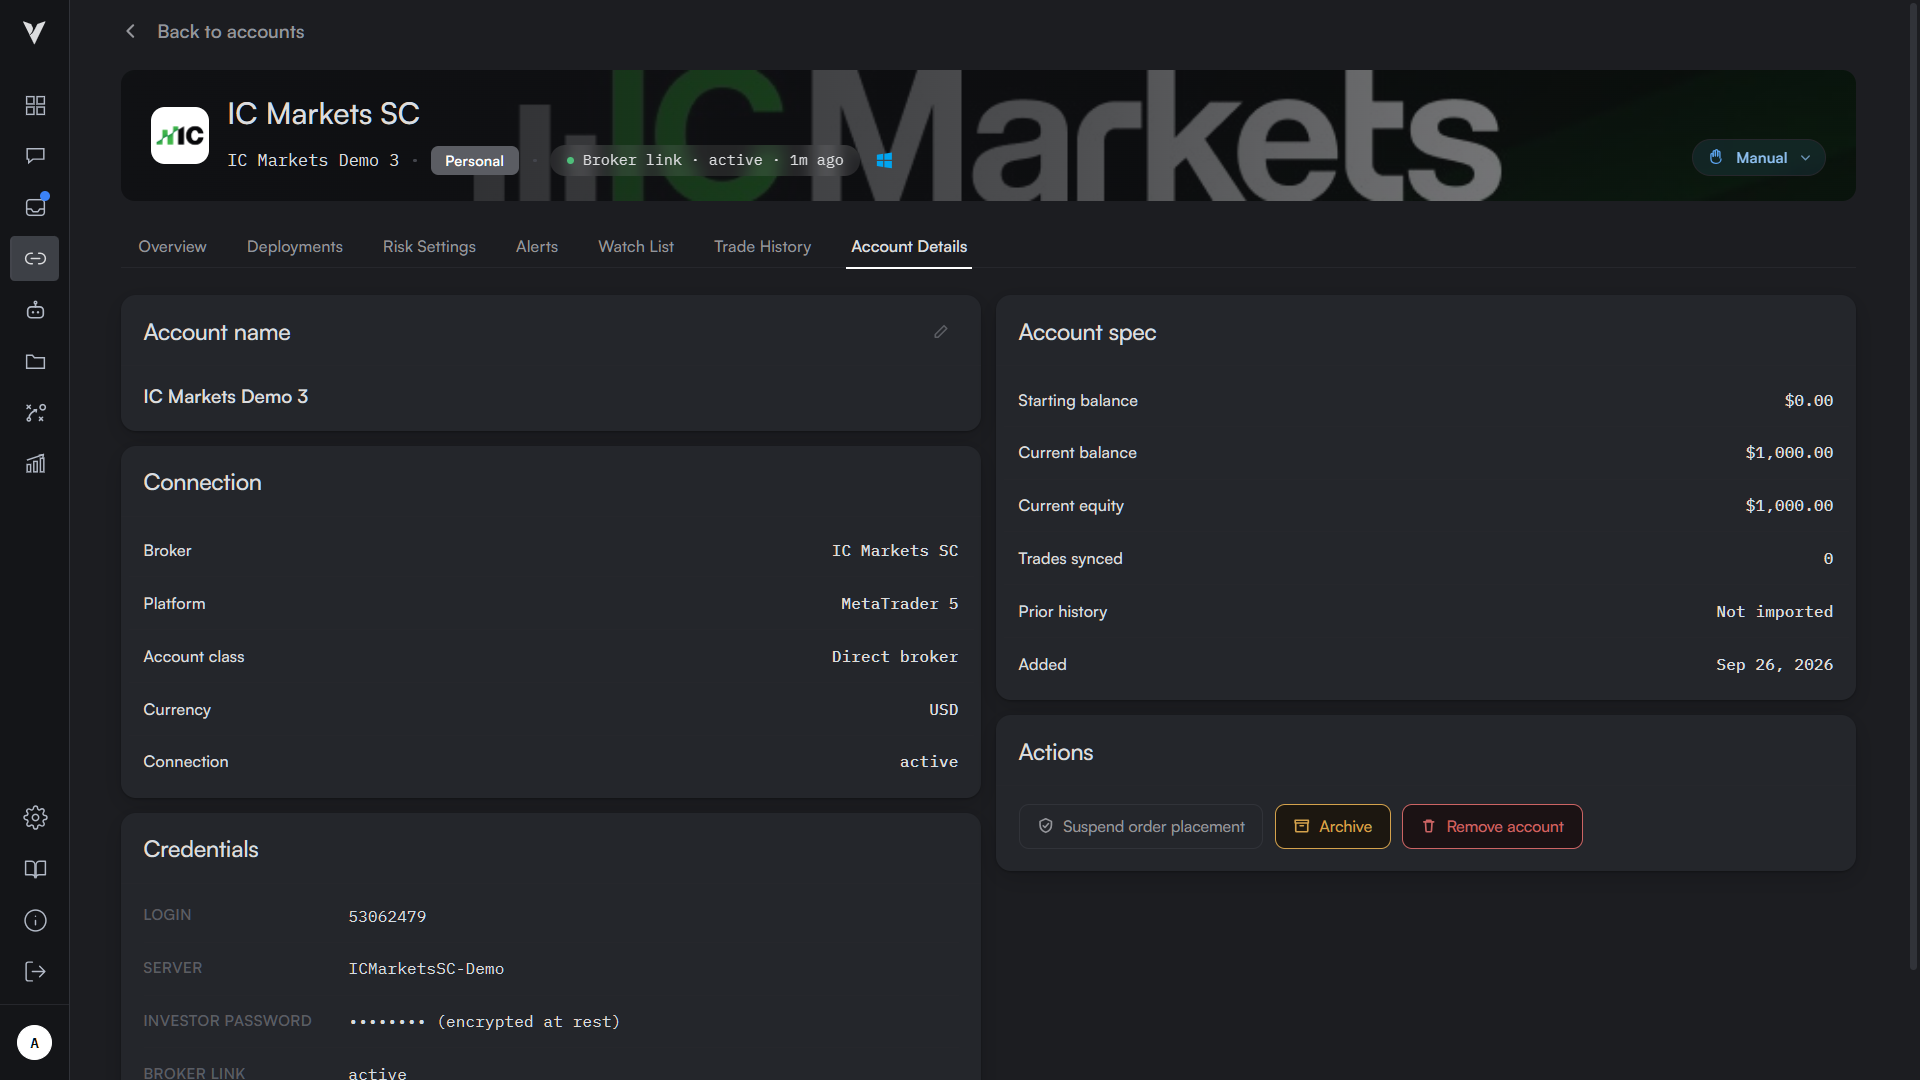Switch to the Overview tab
Viewport: 1920px width, 1080px height.
pyautogui.click(x=172, y=247)
